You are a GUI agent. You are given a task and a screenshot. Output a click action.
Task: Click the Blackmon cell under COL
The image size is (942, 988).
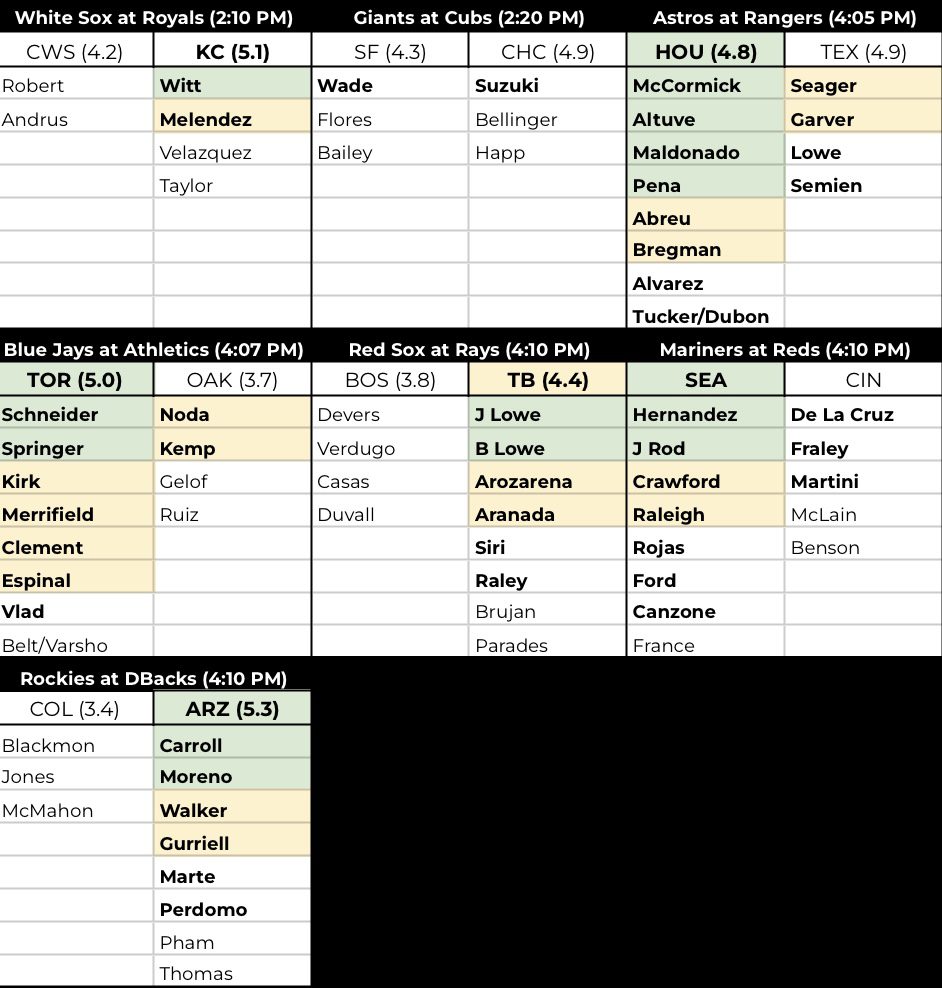(x=76, y=745)
